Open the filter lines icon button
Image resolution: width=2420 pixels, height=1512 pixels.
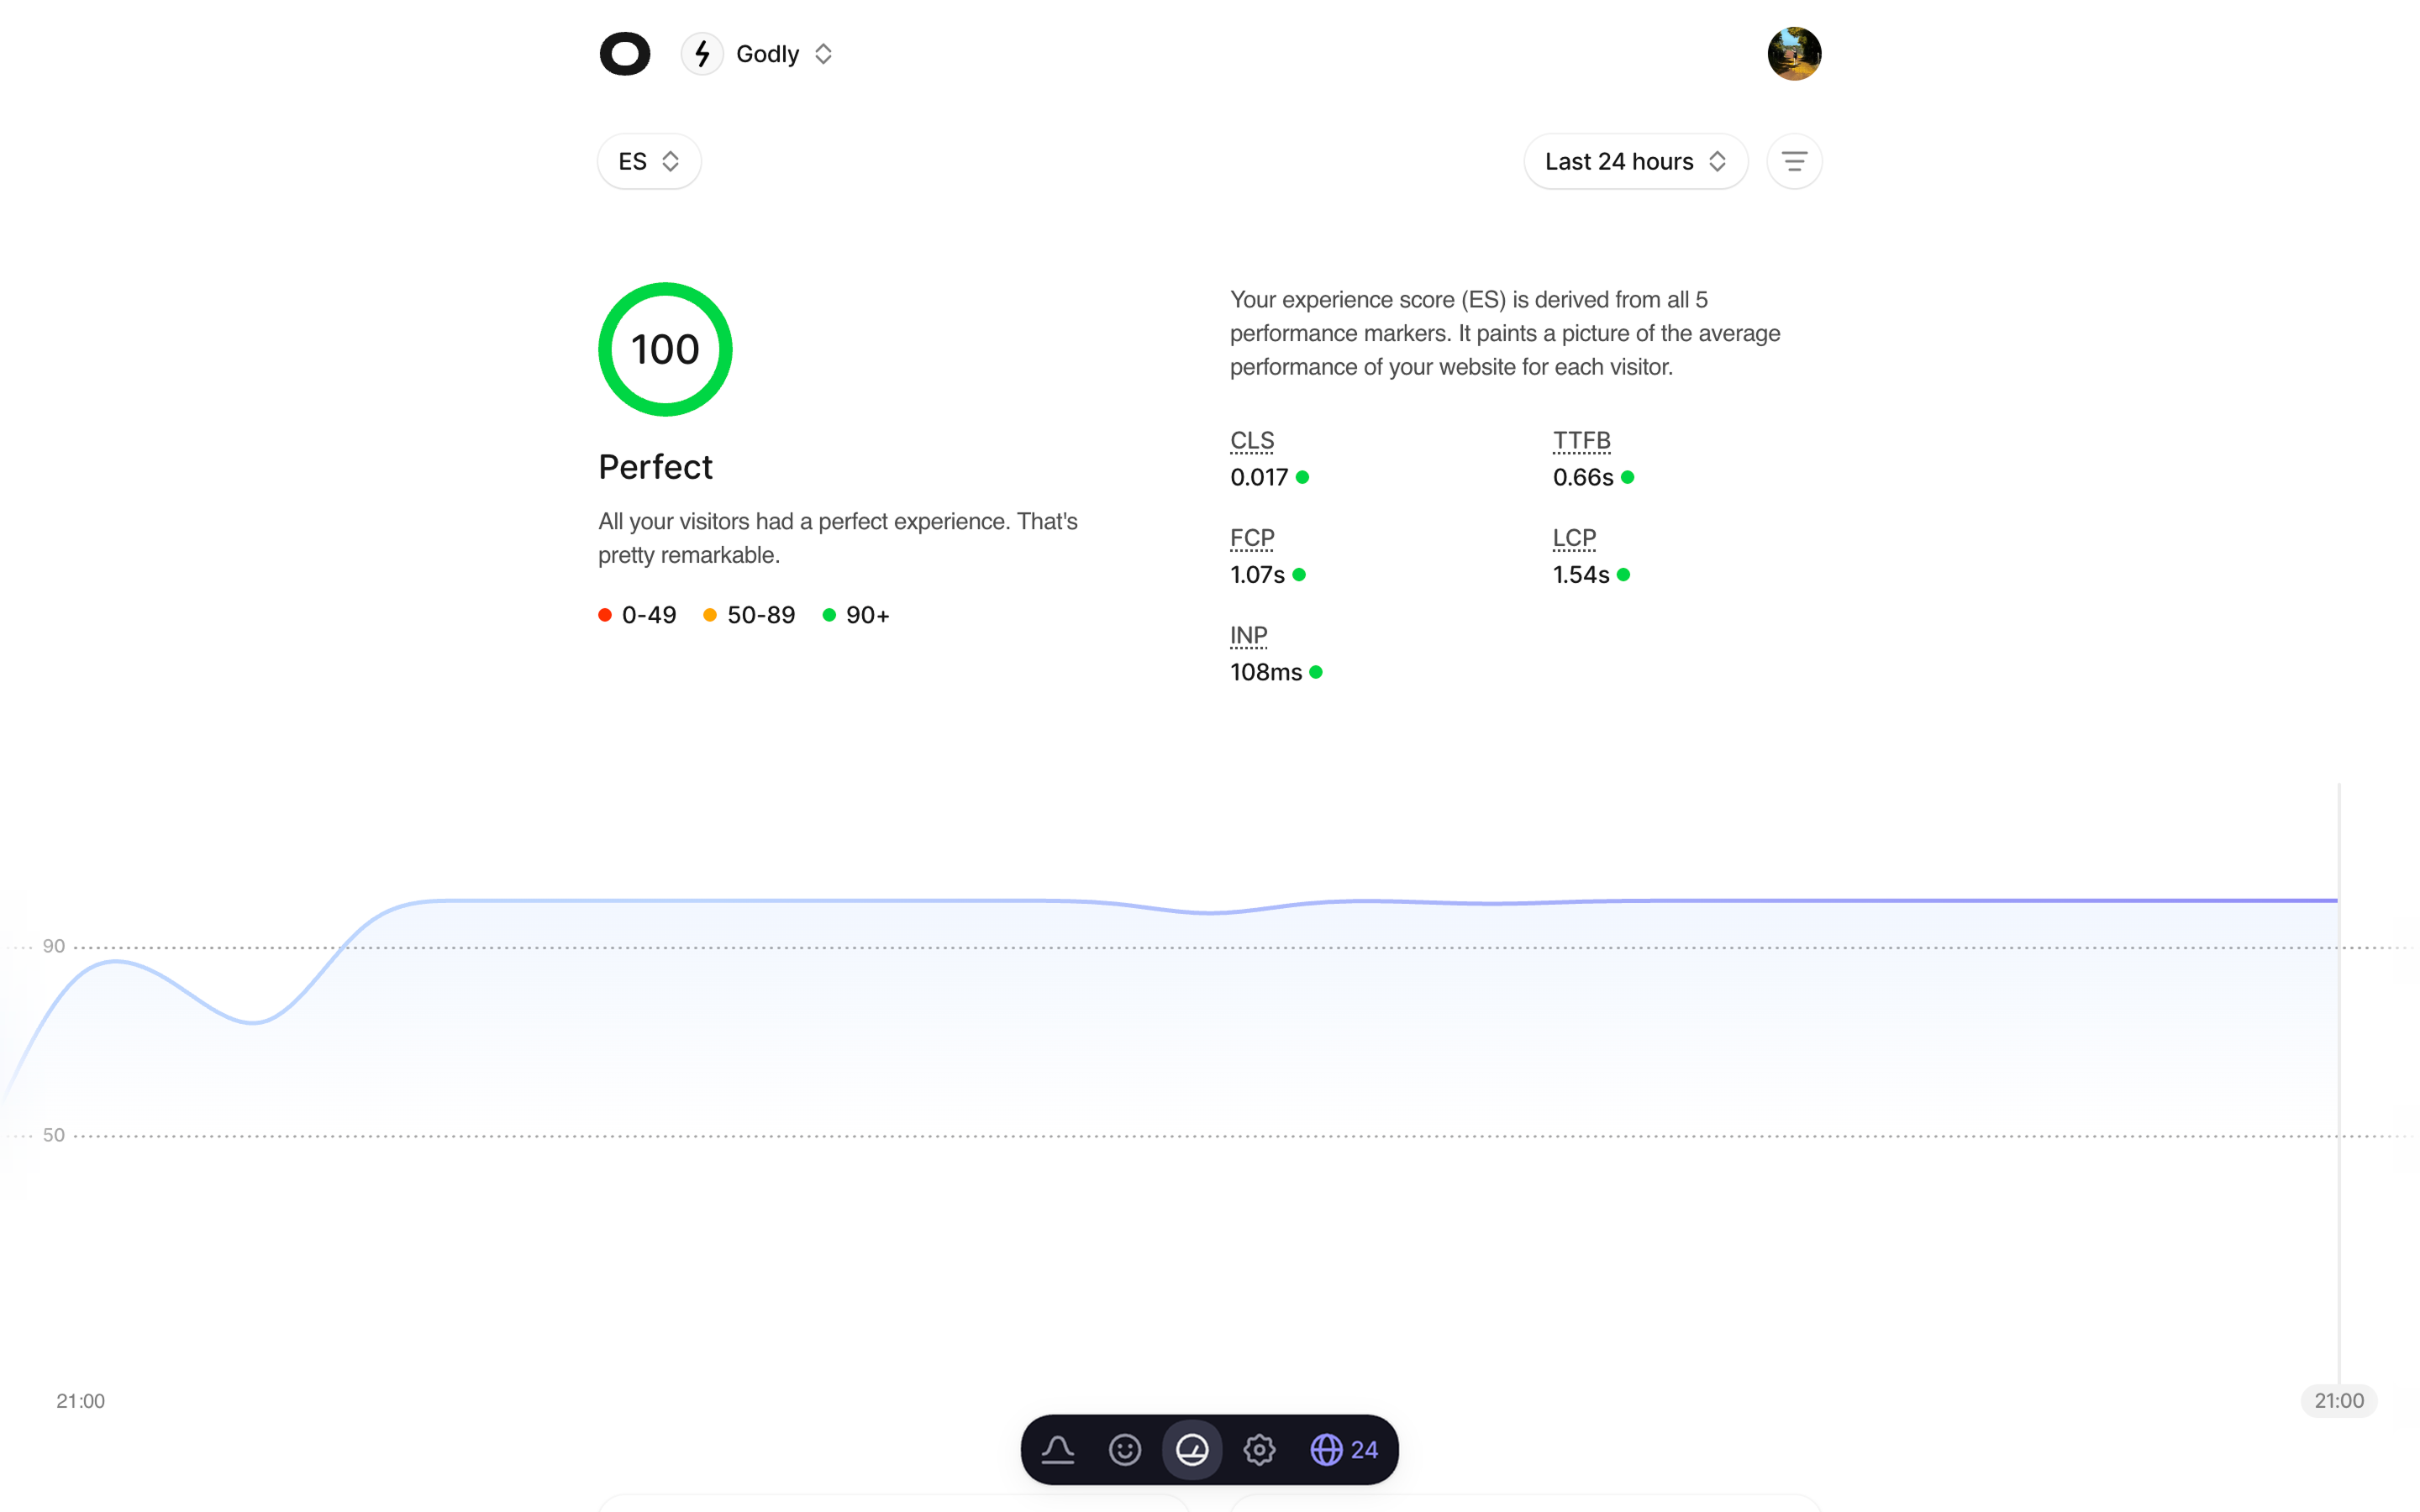1794,161
